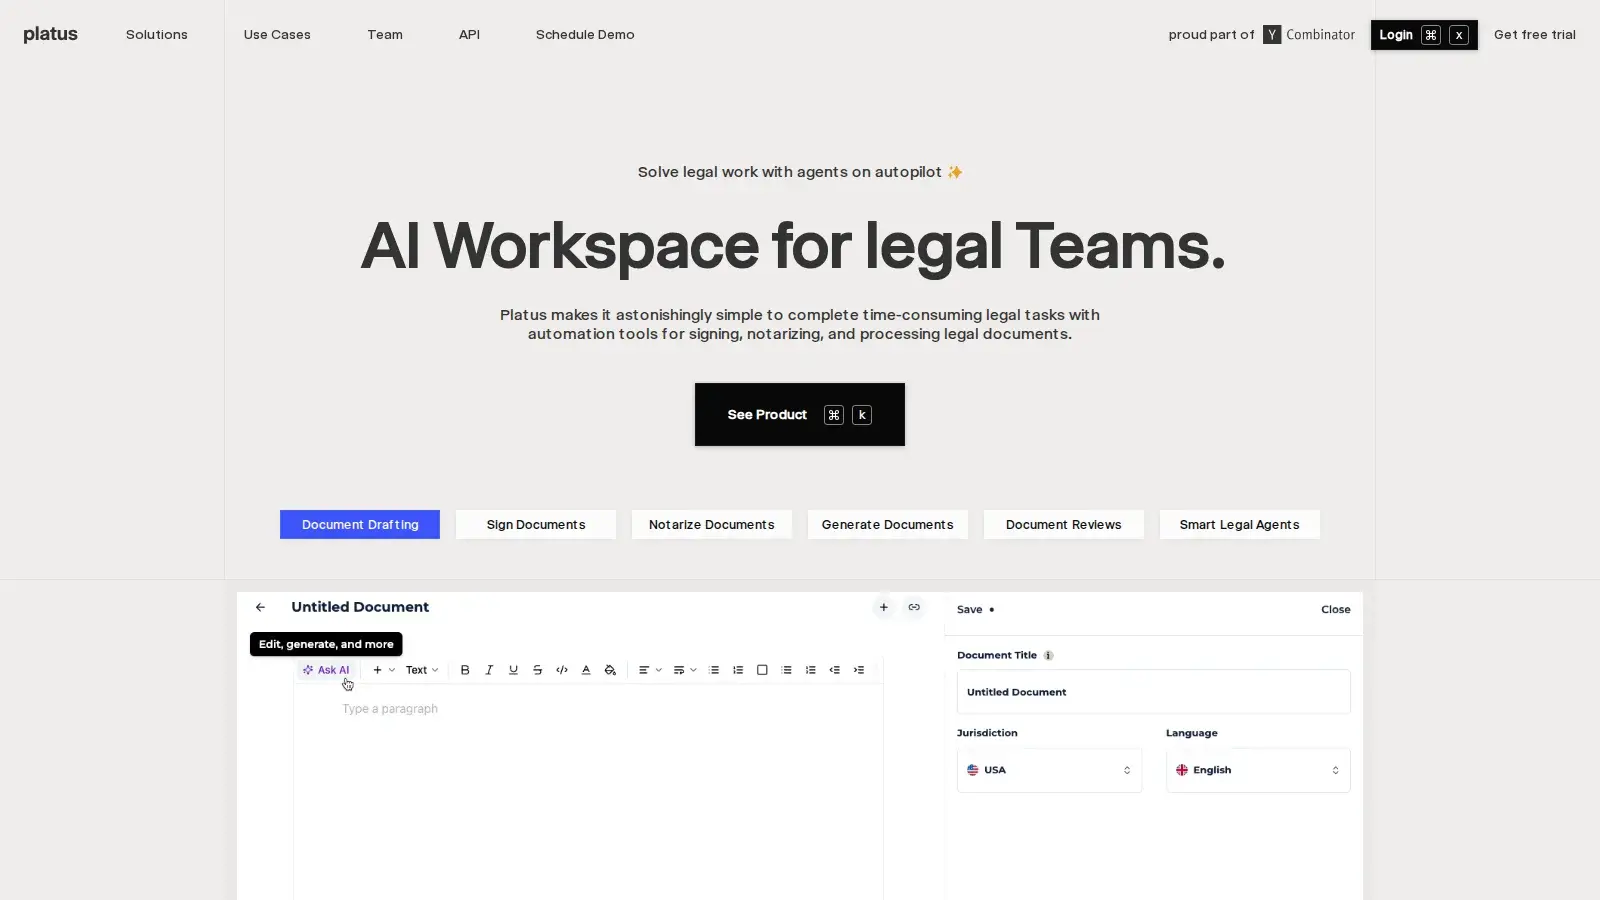Image resolution: width=1600 pixels, height=900 pixels.
Task: Apply underline formatting
Action: pos(513,670)
